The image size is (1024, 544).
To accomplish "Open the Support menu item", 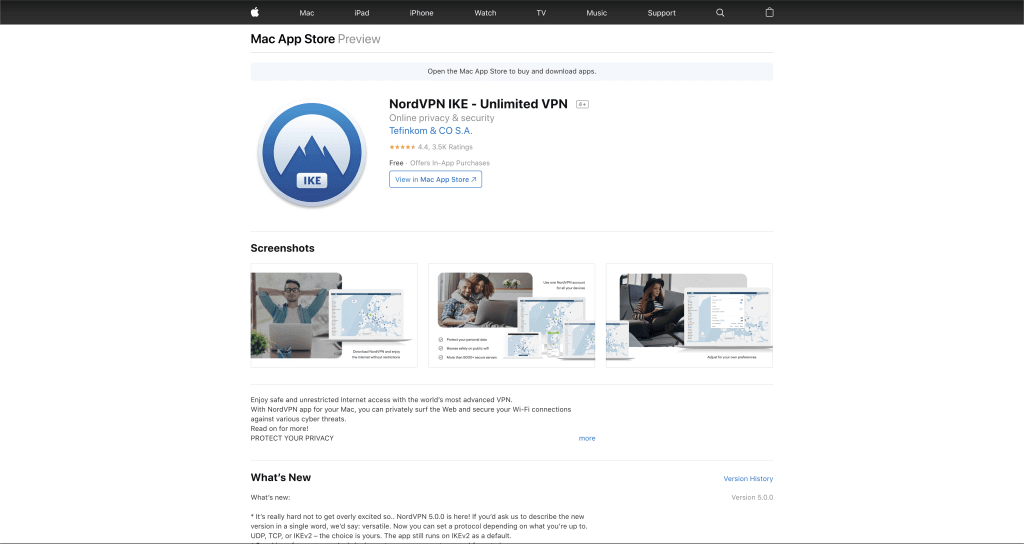I will tap(662, 13).
